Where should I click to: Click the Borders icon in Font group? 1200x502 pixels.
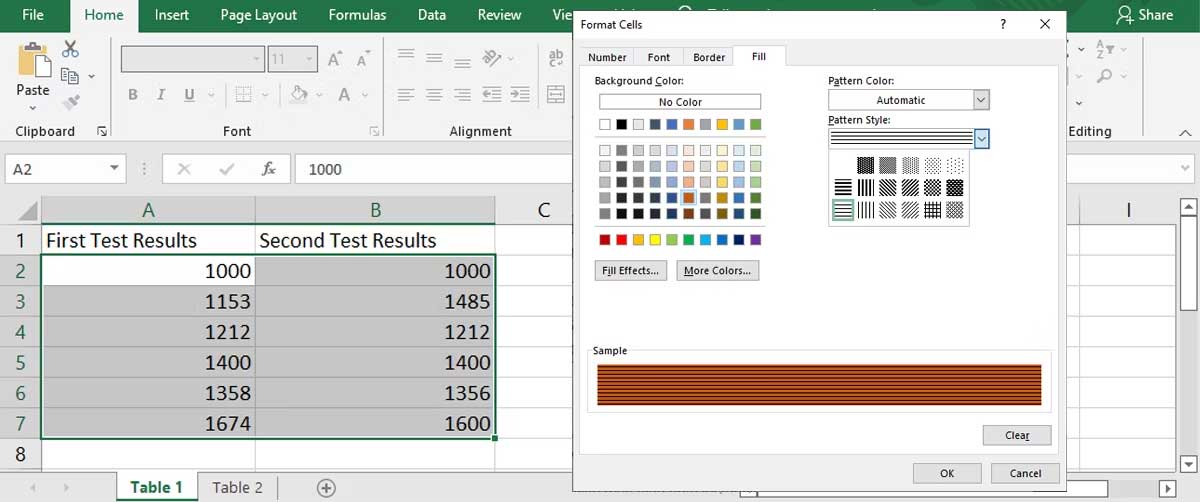tap(242, 95)
